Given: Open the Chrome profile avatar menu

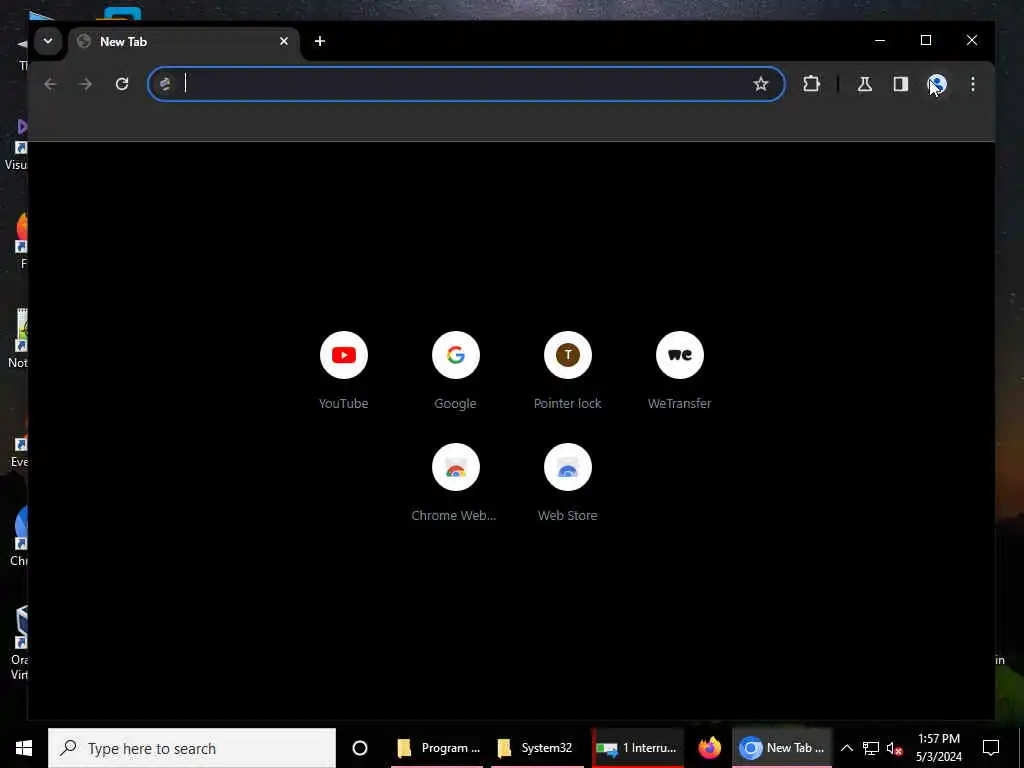Looking at the screenshot, I should 936,84.
